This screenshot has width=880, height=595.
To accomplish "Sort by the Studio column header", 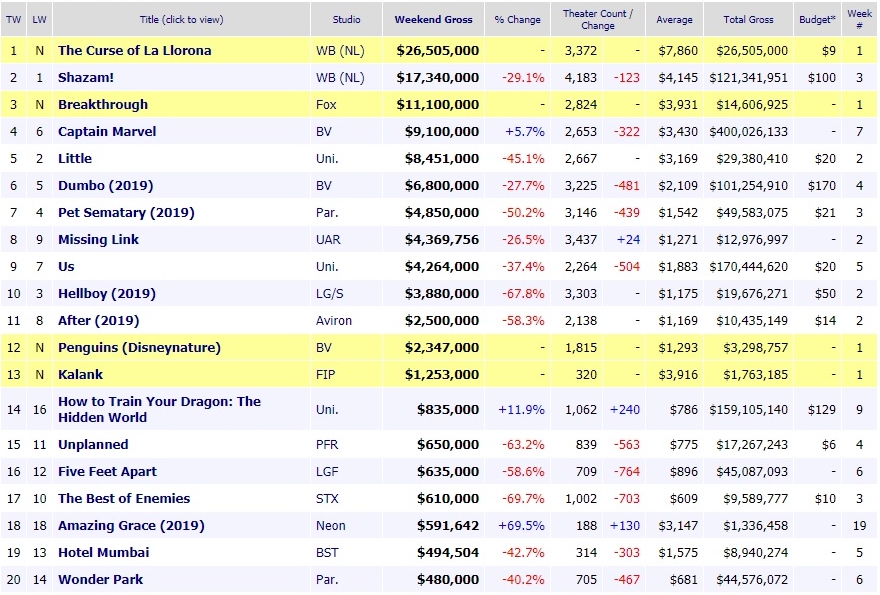I will click(x=346, y=20).
